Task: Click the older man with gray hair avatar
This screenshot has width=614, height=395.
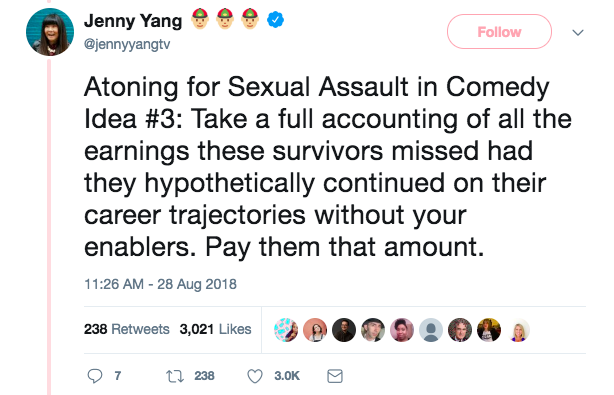Action: (x=460, y=330)
